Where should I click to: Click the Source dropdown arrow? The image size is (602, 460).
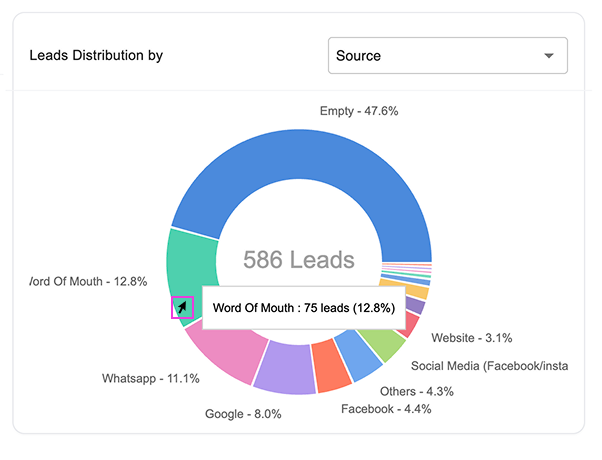pos(548,56)
